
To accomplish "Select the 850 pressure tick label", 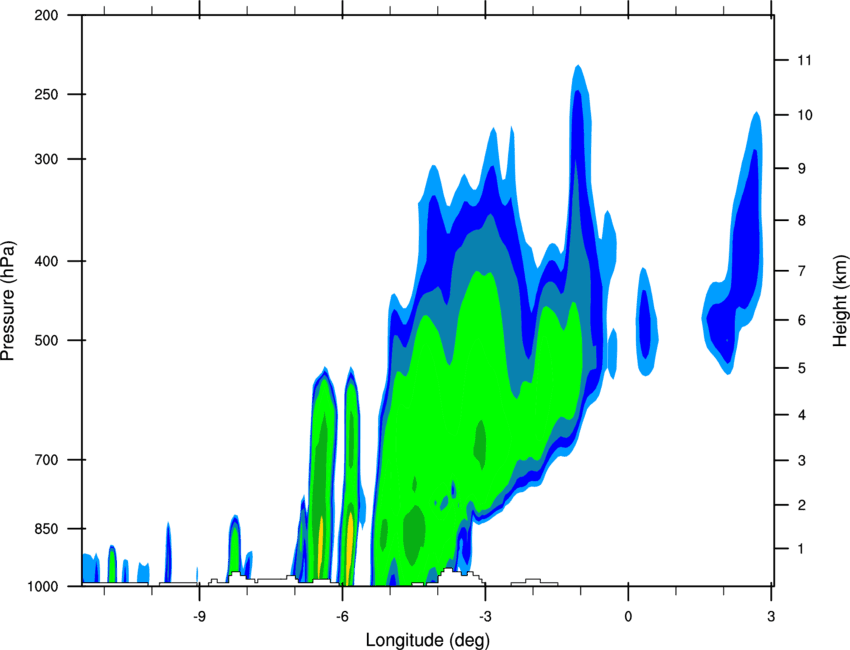I will [x=46, y=529].
